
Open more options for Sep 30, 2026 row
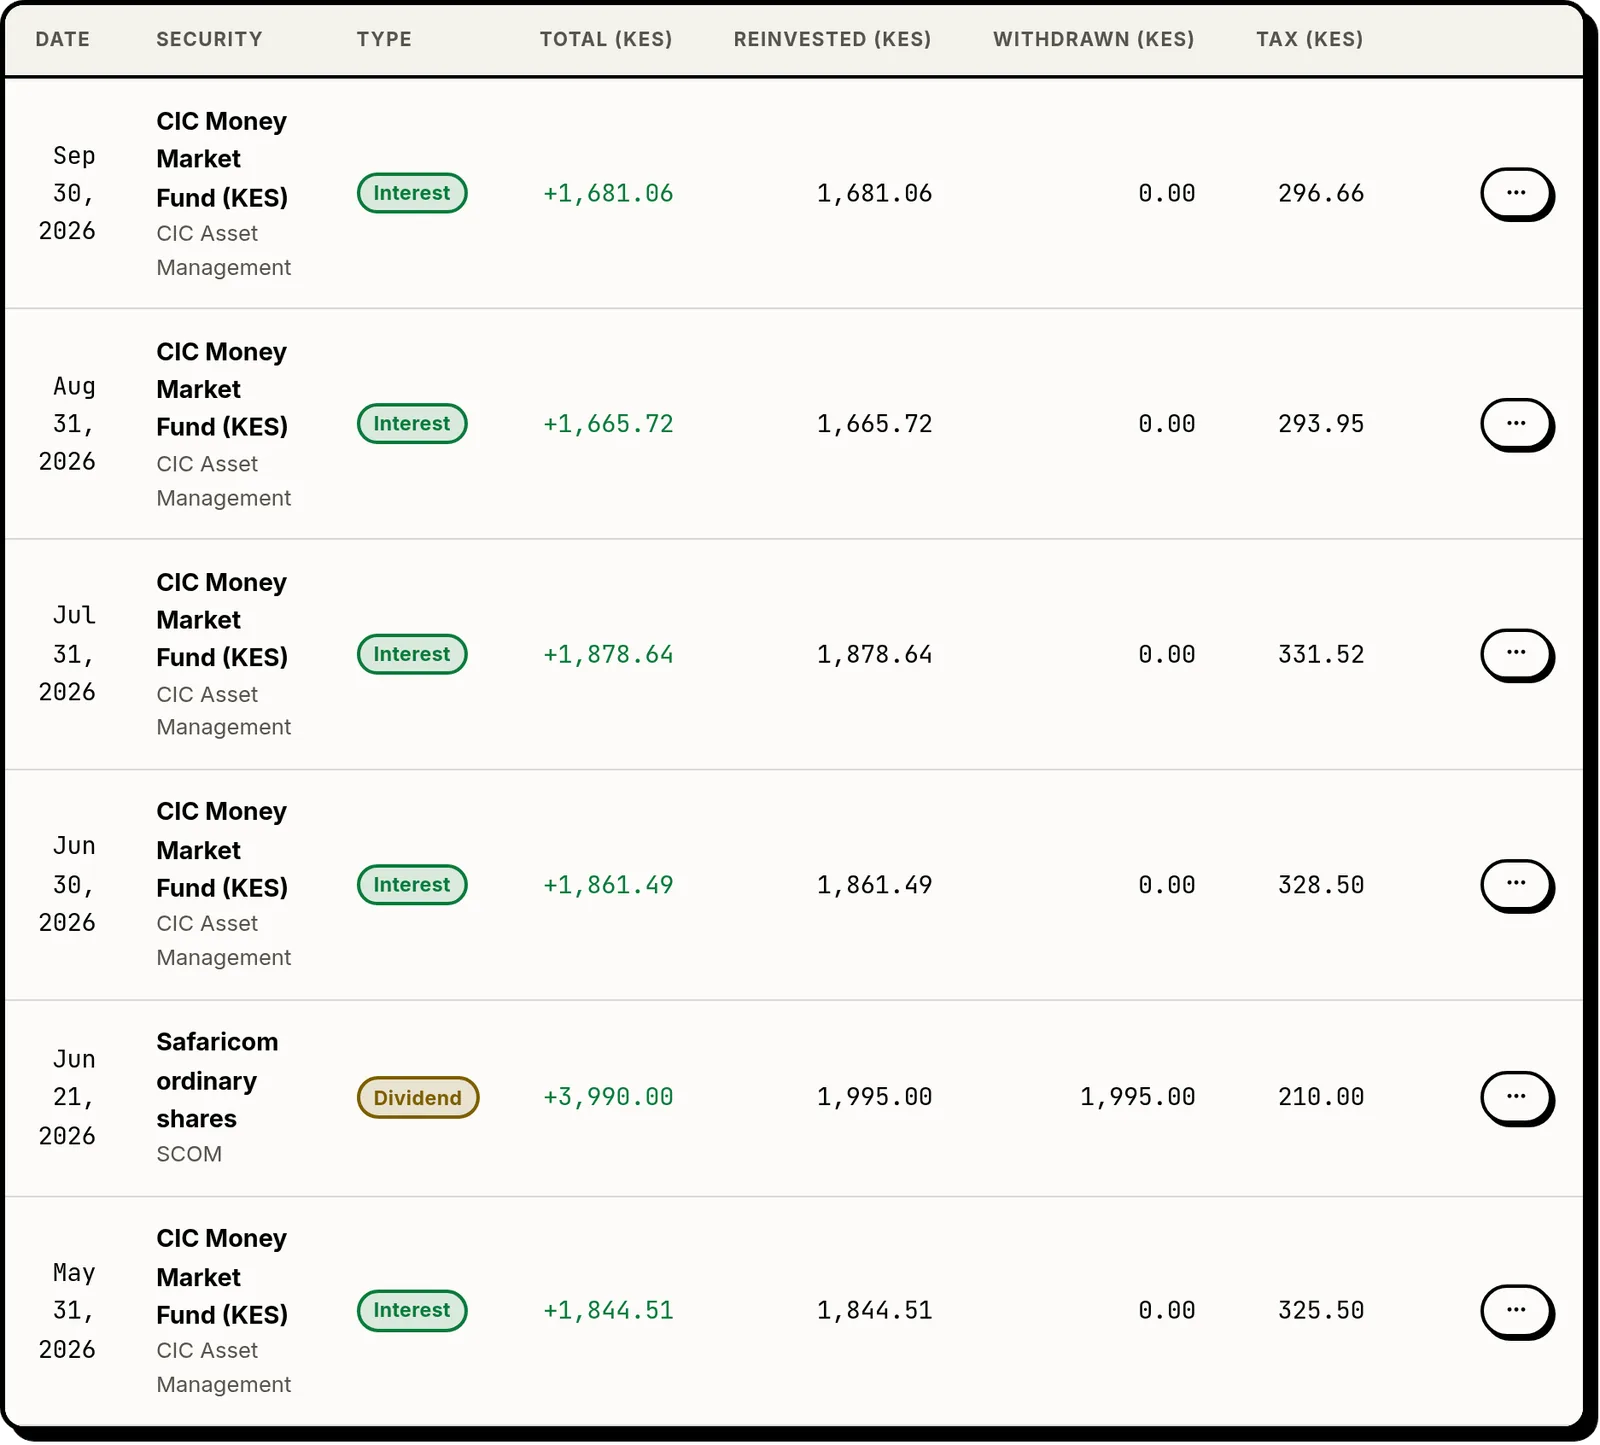tap(1516, 193)
